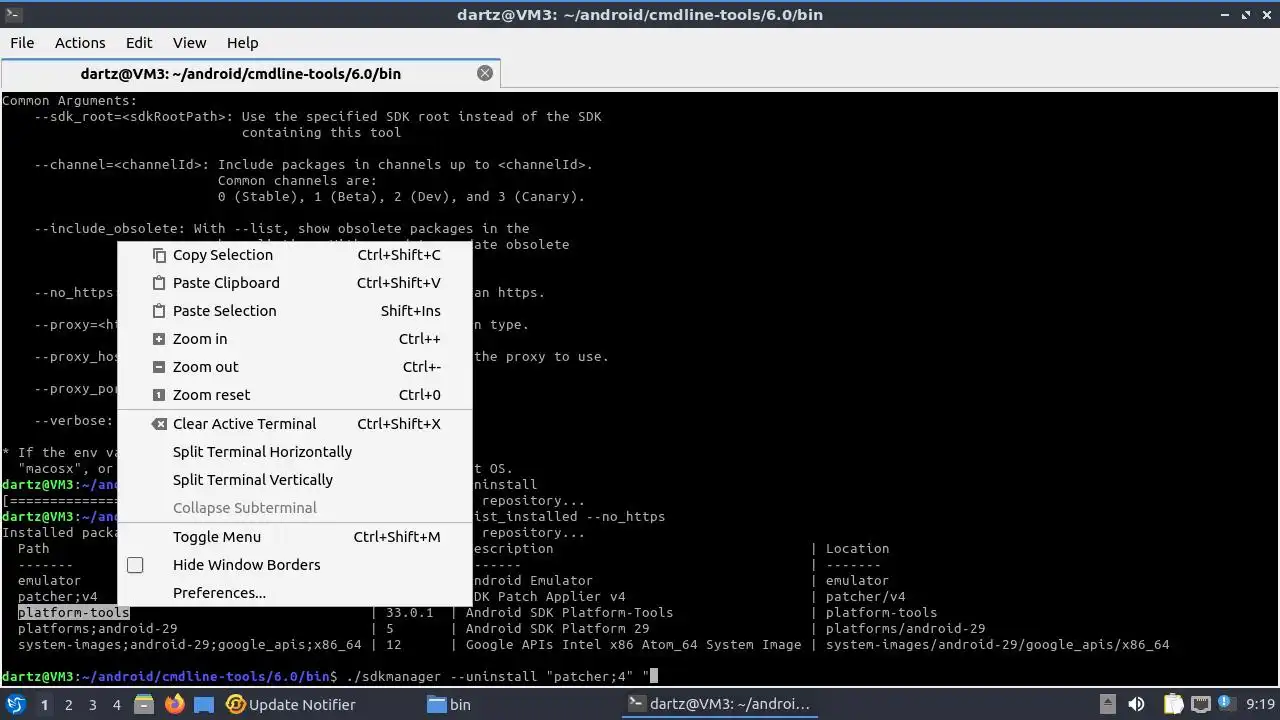Open the volume control tray icon
This screenshot has width=1280, height=720.
[x=1136, y=704]
